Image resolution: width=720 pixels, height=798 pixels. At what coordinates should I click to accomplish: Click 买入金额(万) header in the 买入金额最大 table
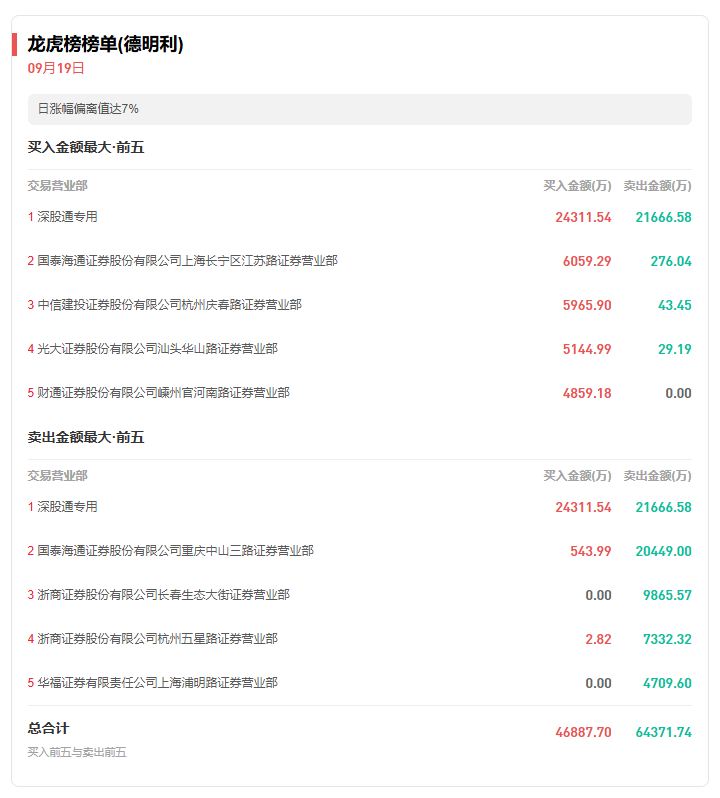click(578, 186)
